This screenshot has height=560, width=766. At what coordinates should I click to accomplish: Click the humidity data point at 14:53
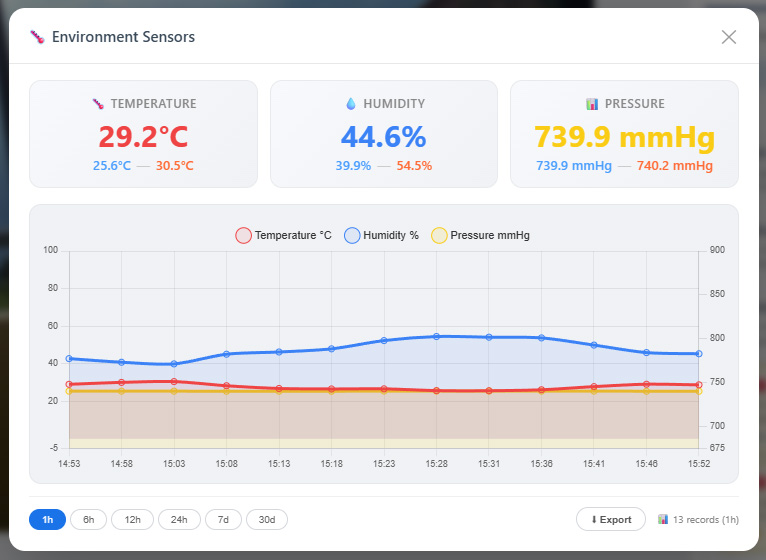tap(69, 358)
